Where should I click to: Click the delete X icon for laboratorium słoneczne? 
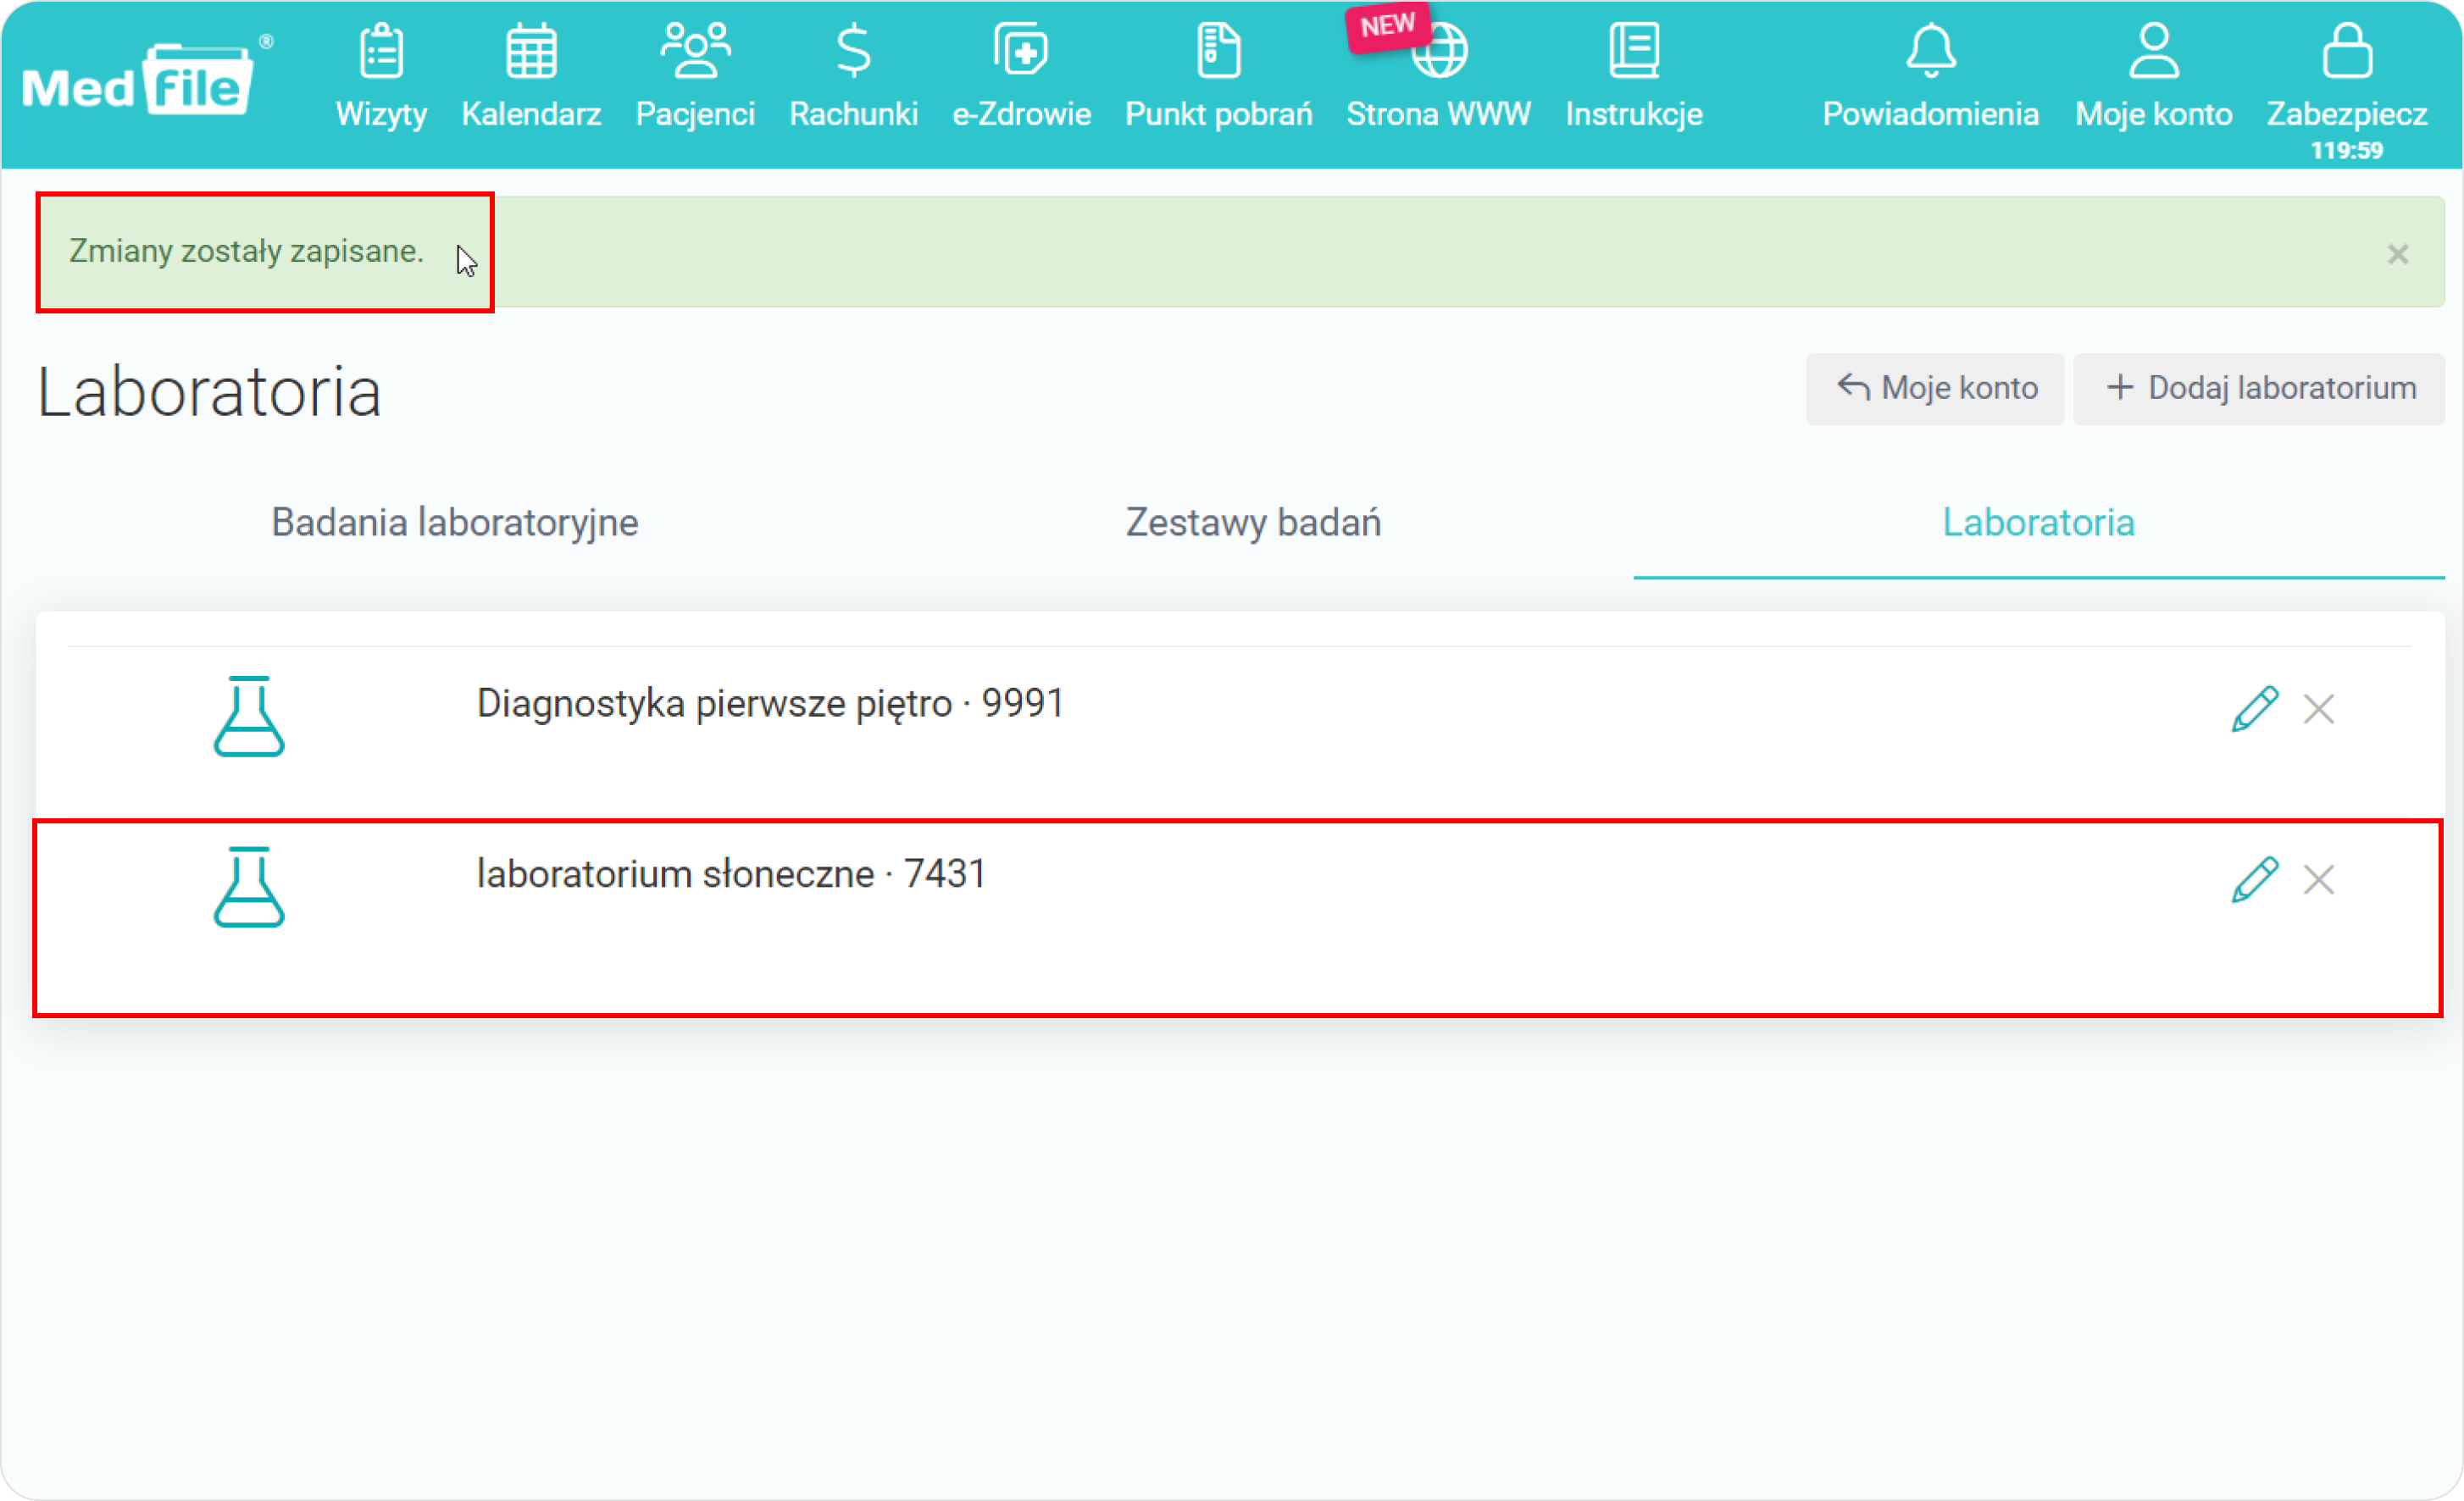click(2320, 877)
